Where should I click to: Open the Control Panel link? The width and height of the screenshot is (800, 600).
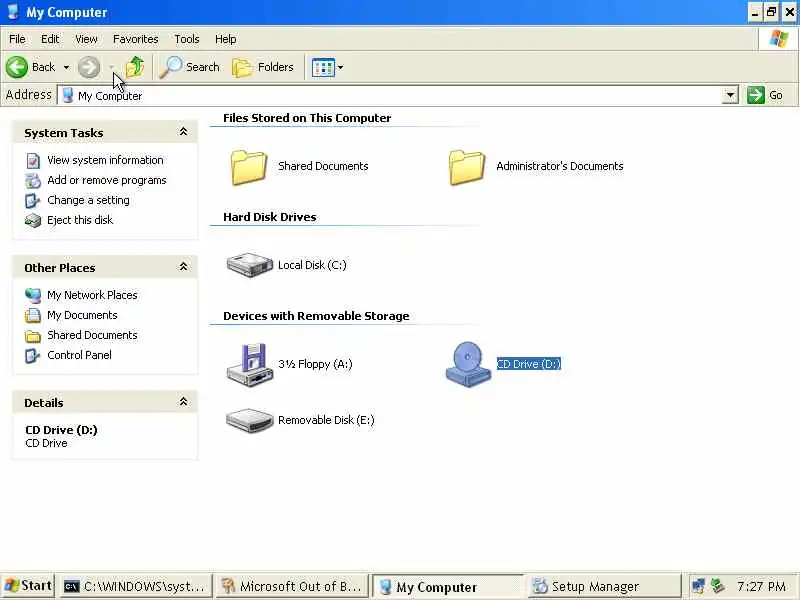click(x=79, y=355)
